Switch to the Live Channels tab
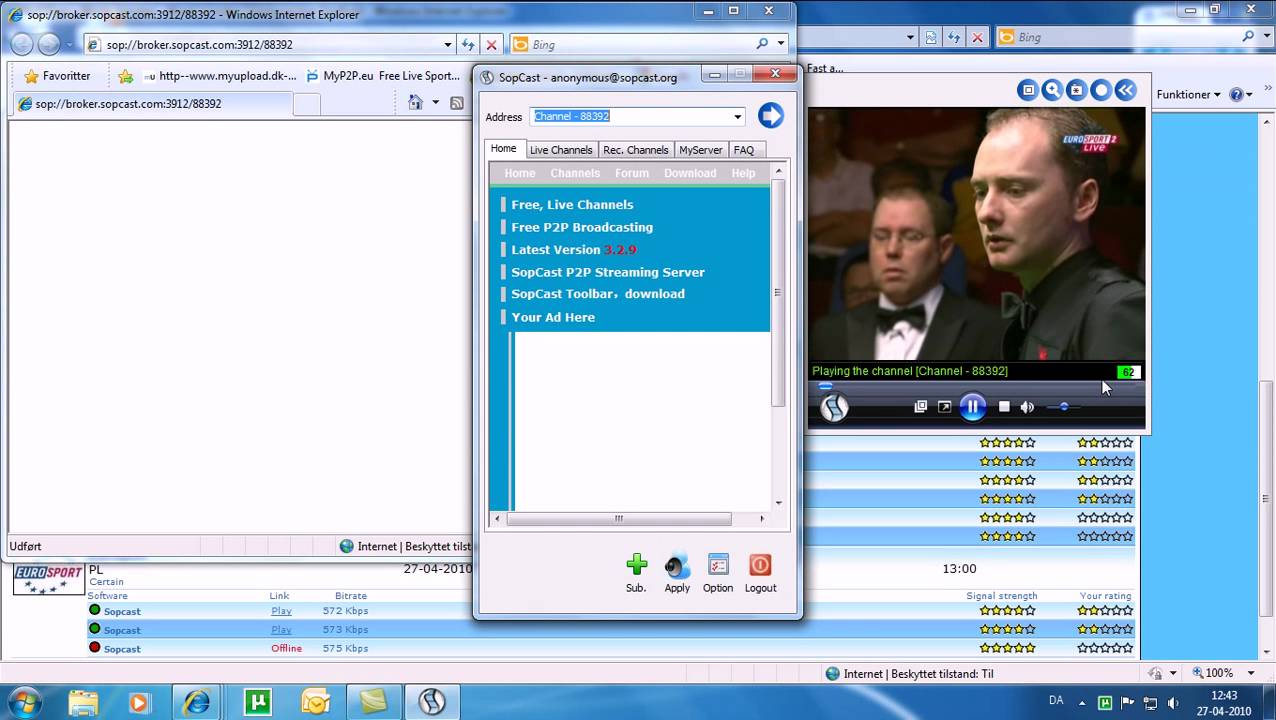1276x720 pixels. coord(561,150)
